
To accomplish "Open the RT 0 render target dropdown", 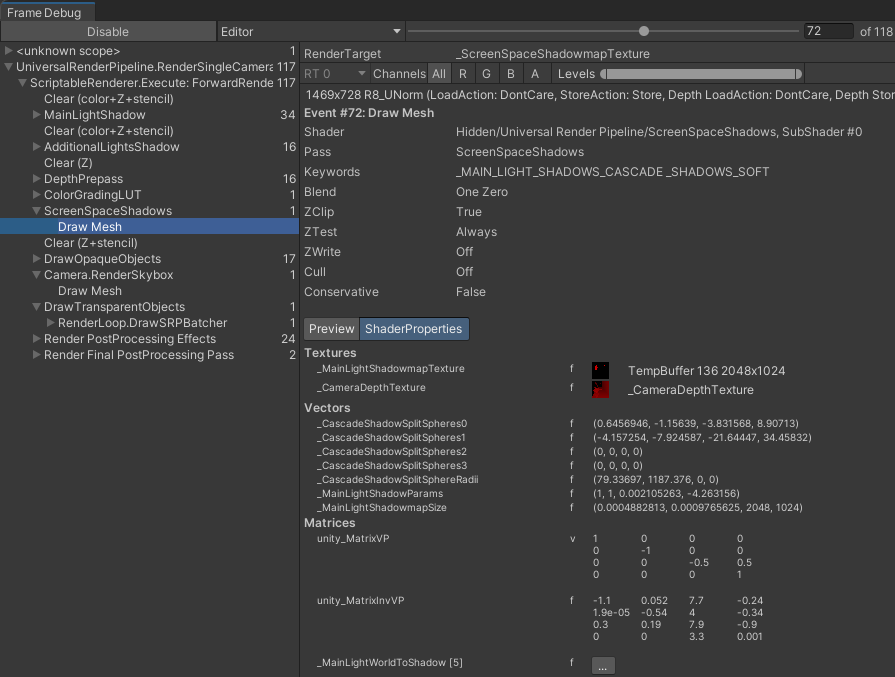I will (335, 74).
